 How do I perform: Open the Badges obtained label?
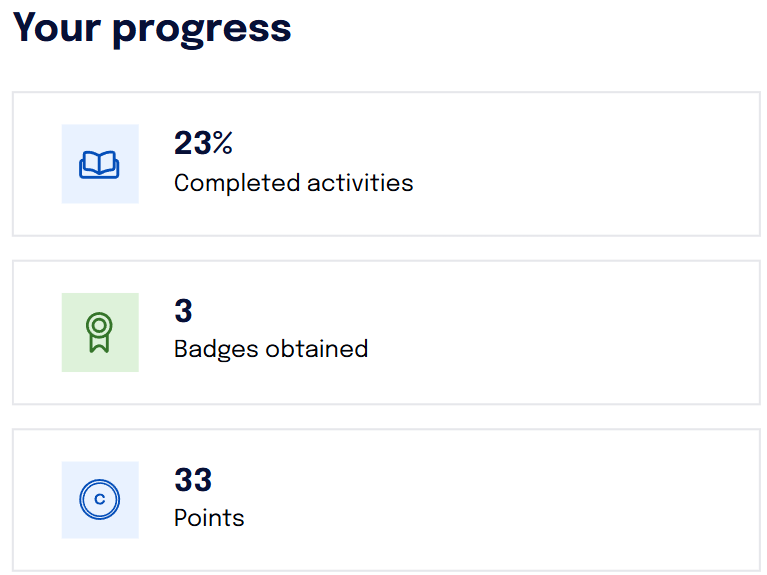(271, 349)
